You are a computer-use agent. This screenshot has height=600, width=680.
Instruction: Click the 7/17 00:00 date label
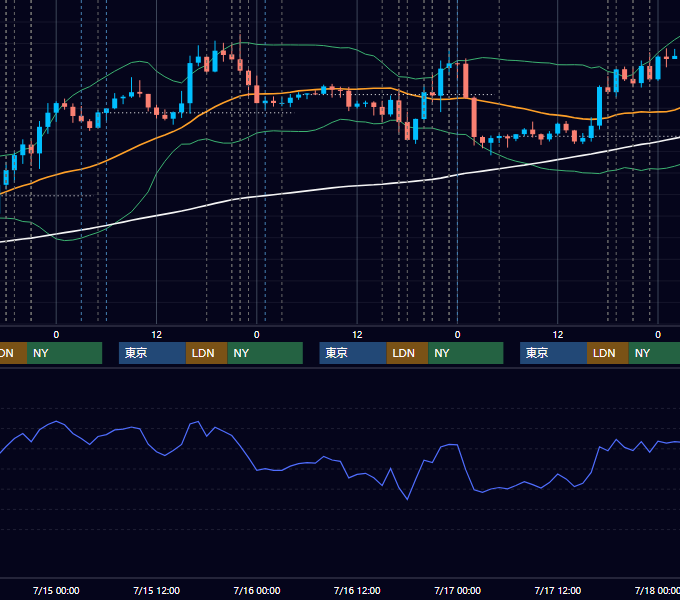458,590
